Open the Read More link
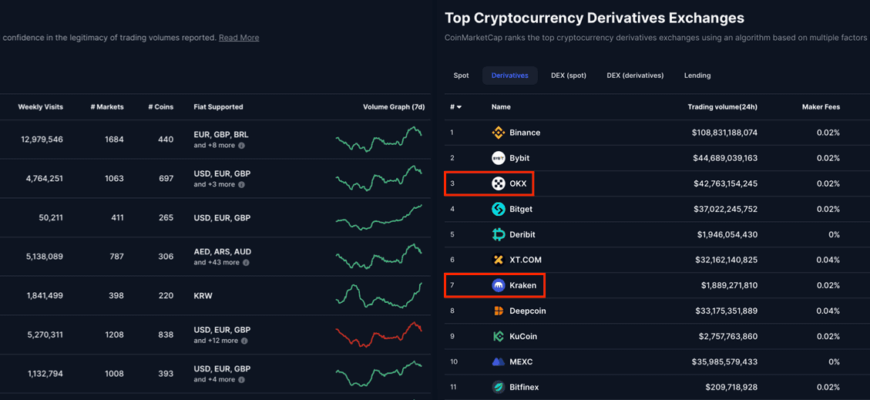This screenshot has width=870, height=400. pos(239,38)
